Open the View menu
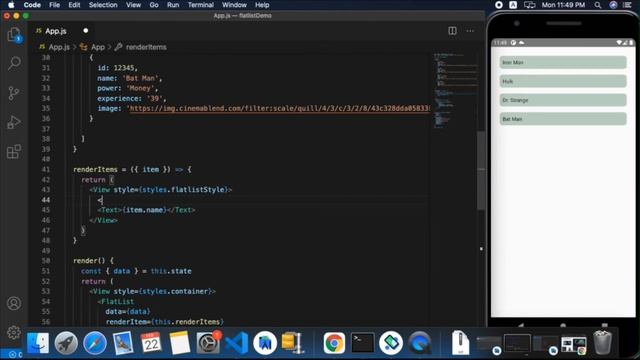 133,5
